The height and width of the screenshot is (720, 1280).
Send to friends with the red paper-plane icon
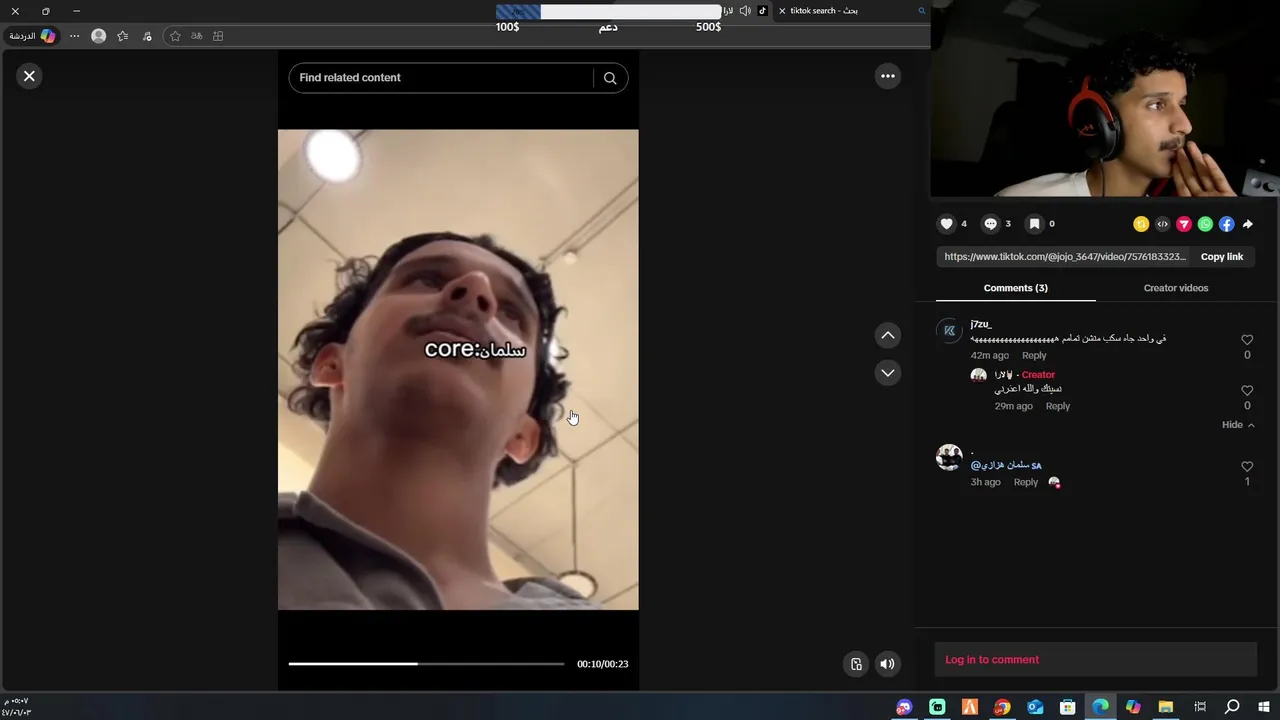pos(1184,224)
